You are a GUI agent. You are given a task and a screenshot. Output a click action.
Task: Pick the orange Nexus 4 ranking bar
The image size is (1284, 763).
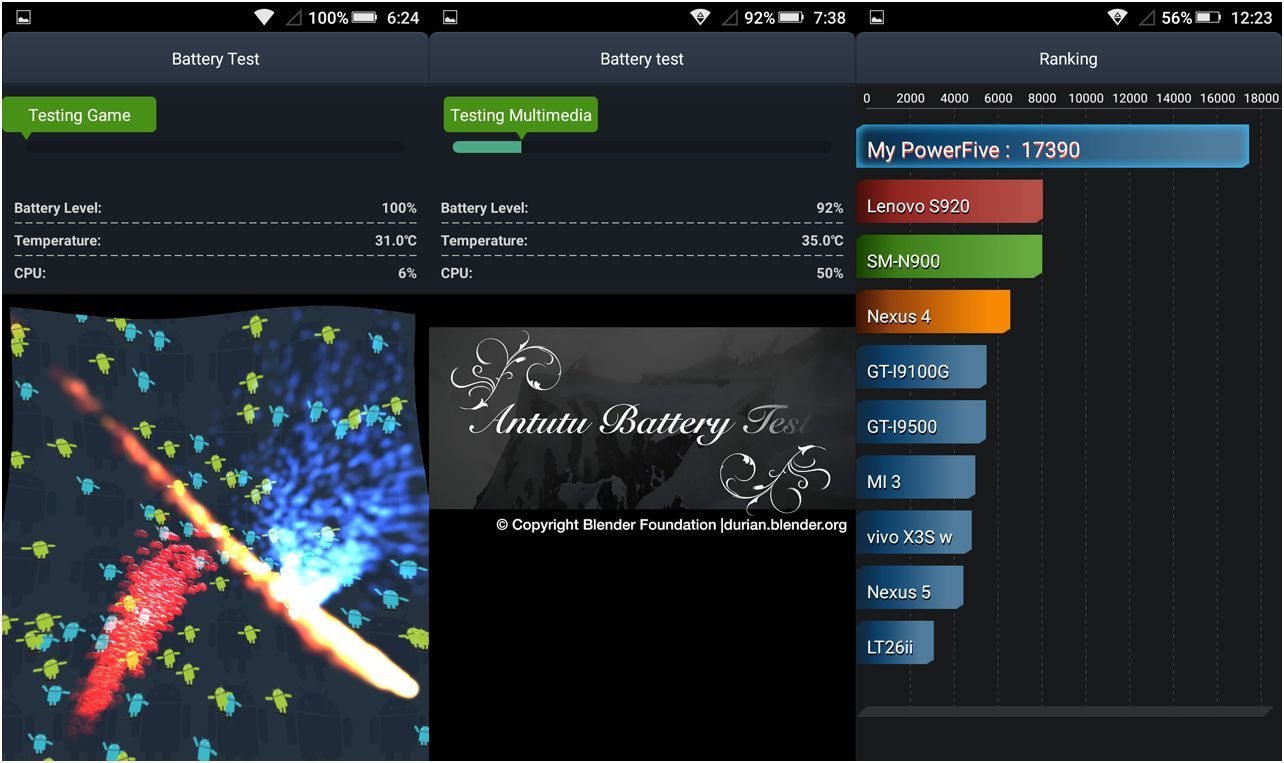pos(933,315)
